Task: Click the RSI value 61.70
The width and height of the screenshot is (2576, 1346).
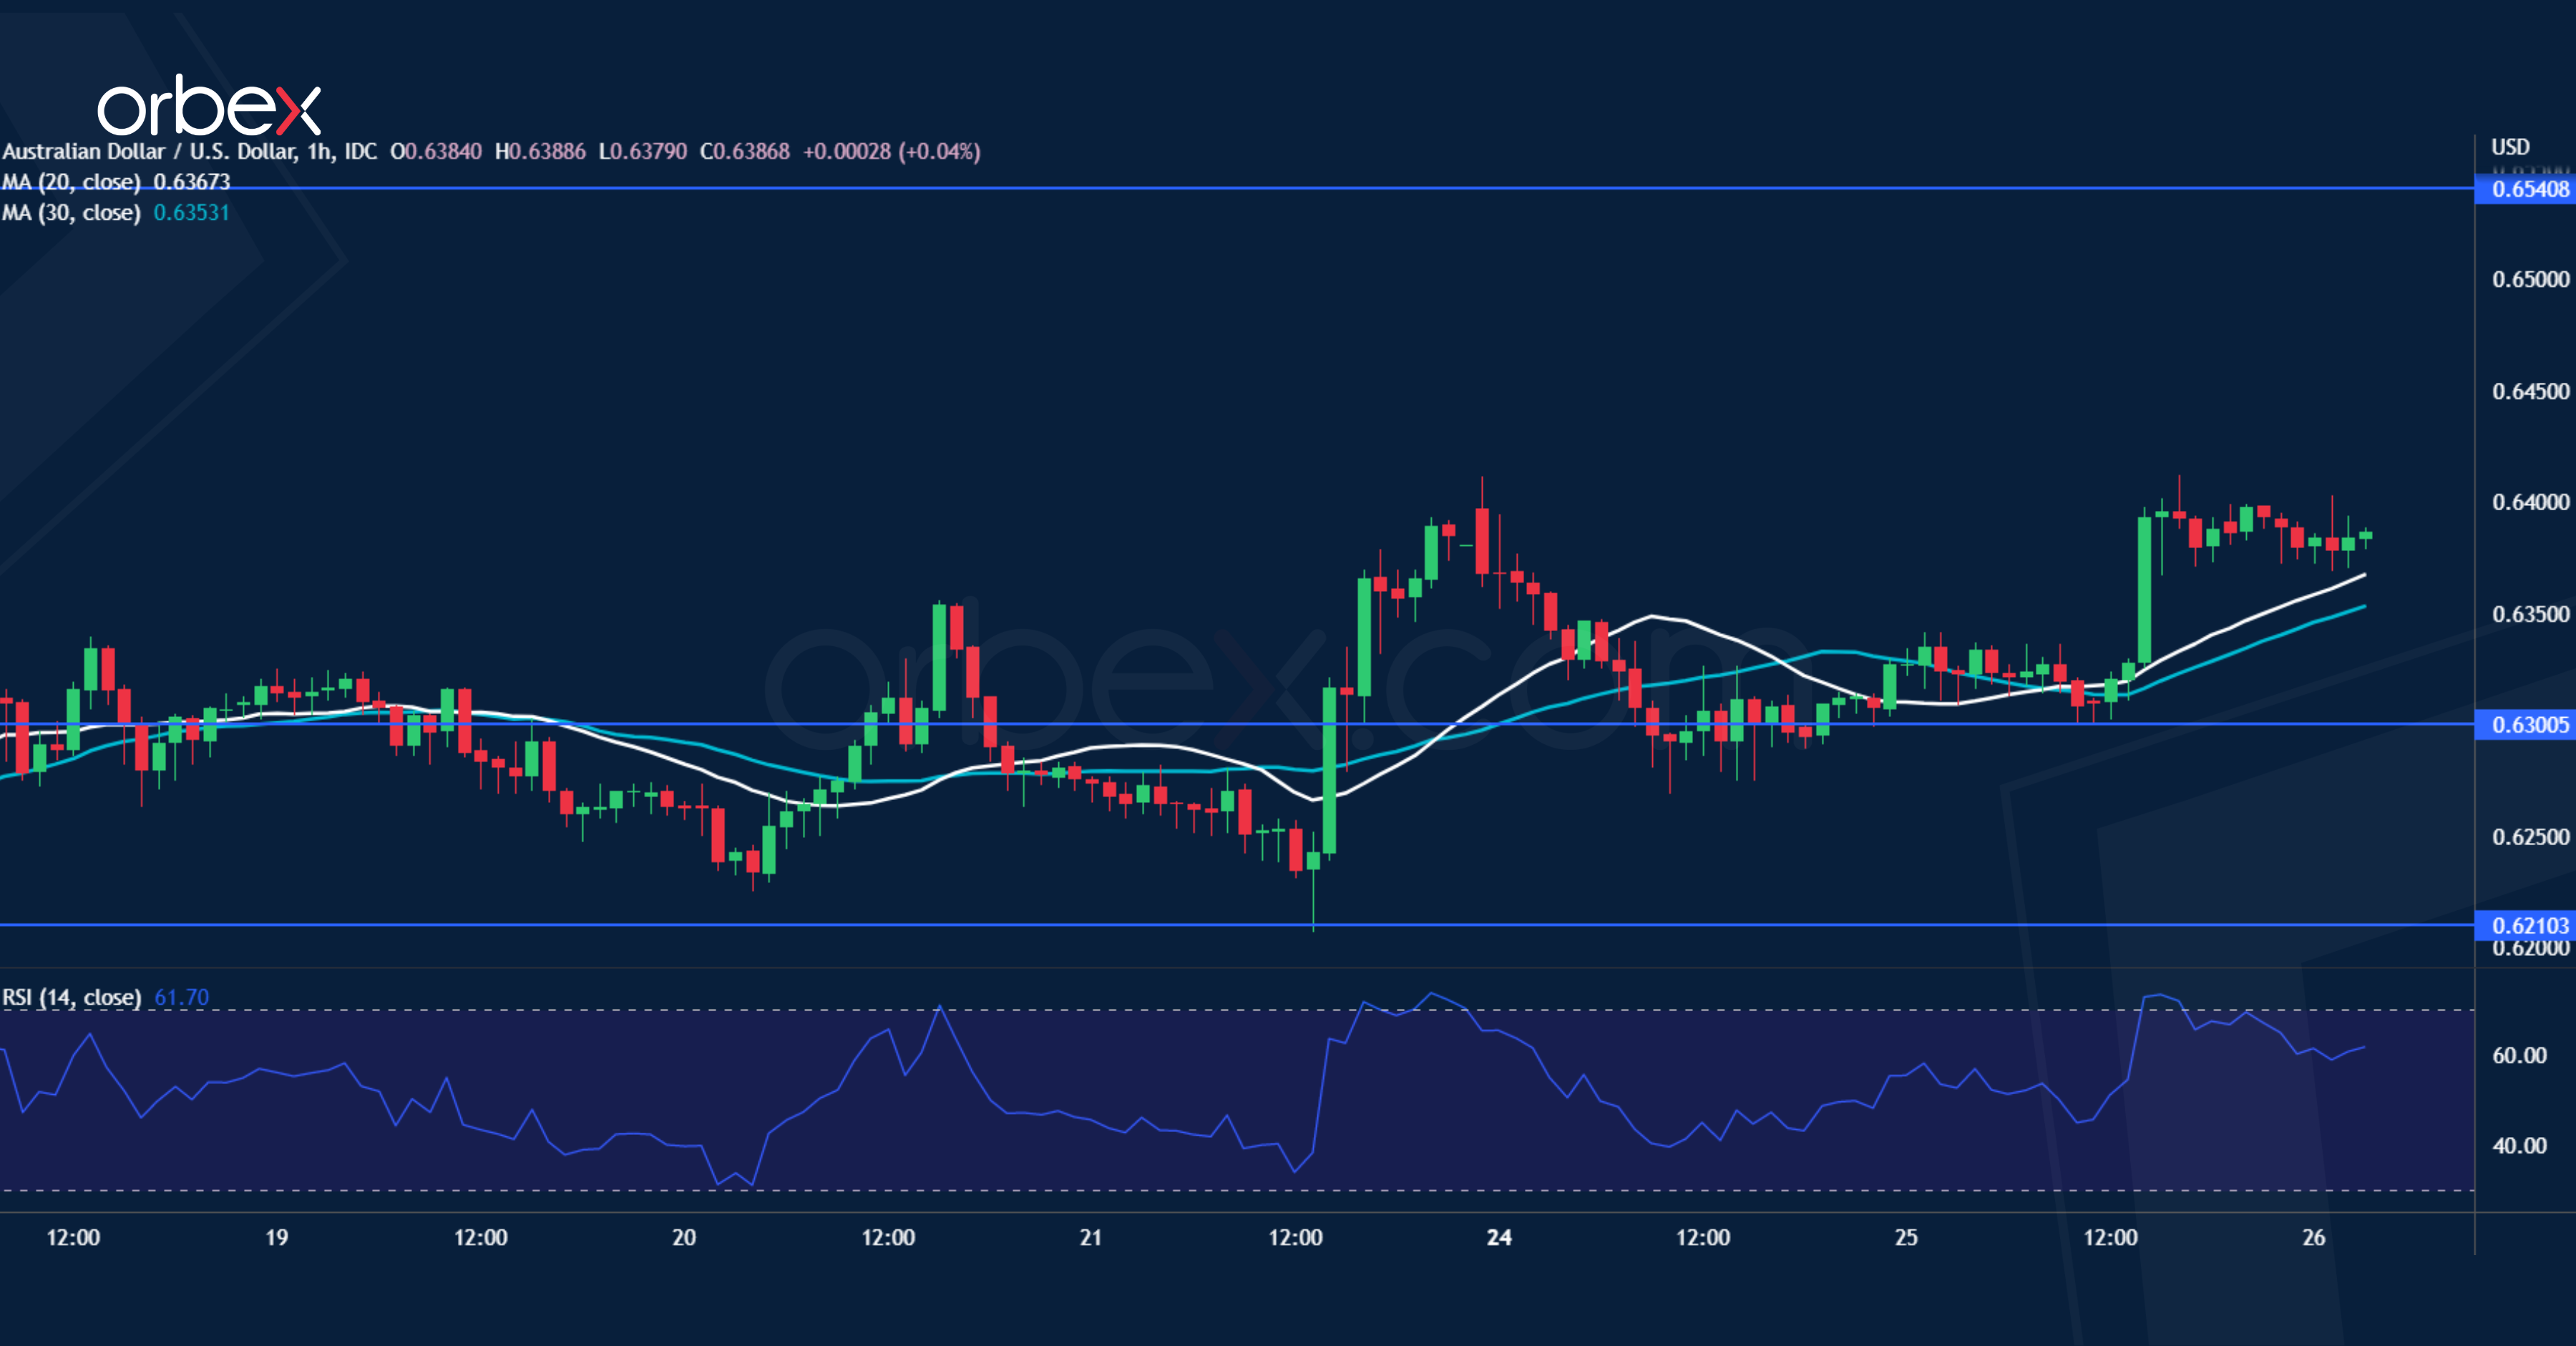Action: [181, 998]
